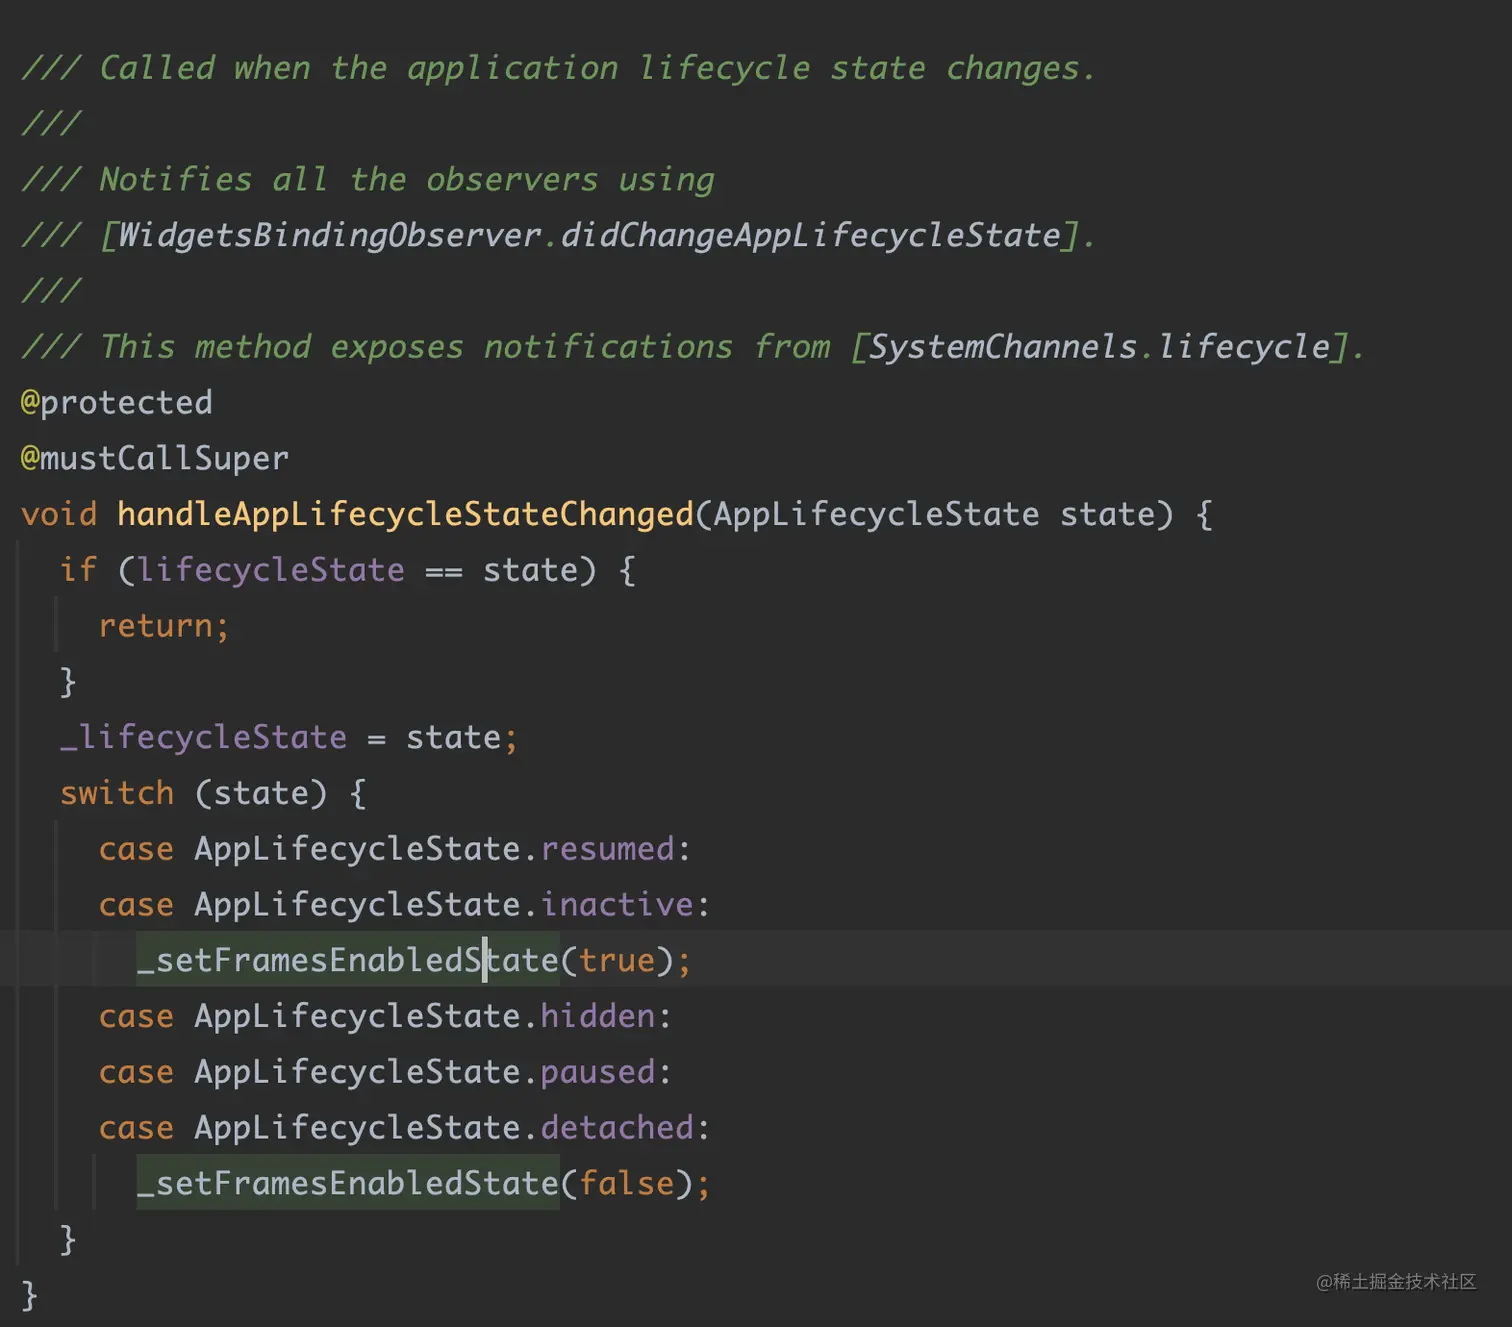Click the AppLifecycleState parameter type
The width and height of the screenshot is (1512, 1327).
point(876,514)
